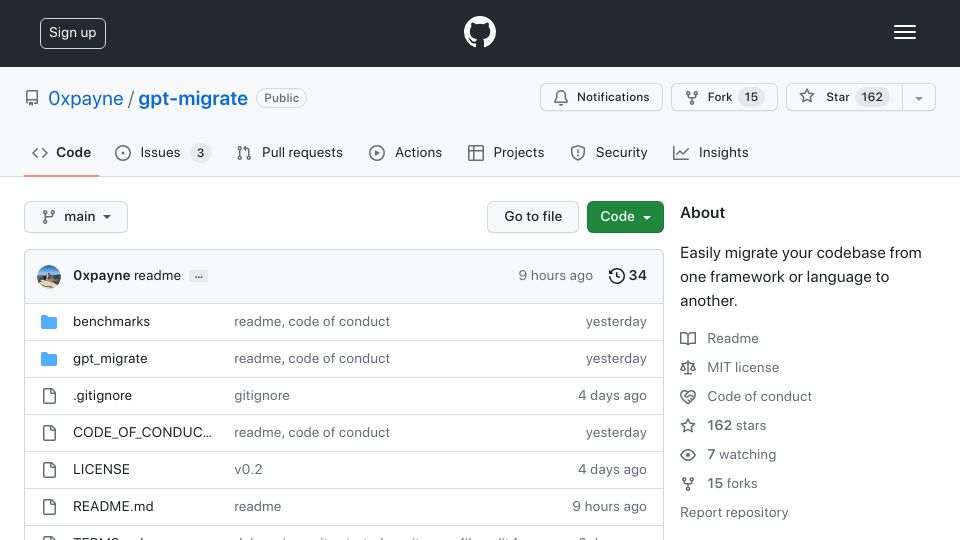
Task: Click the gpt_migrate folder icon
Action: [x=49, y=359]
